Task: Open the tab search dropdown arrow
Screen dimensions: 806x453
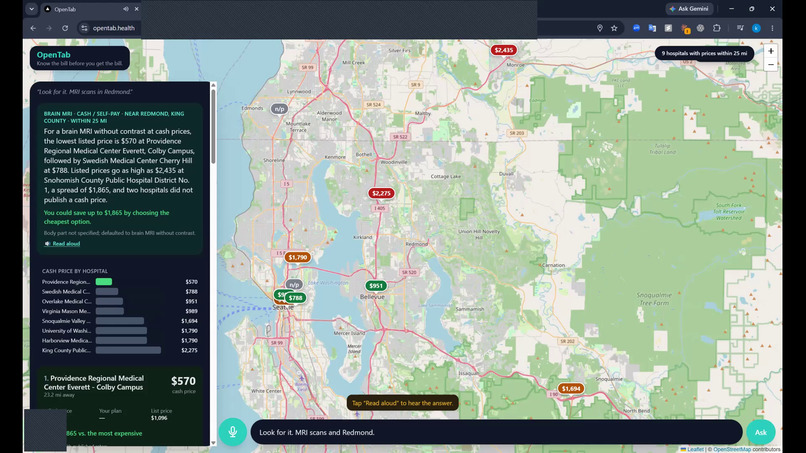Action: coord(32,9)
